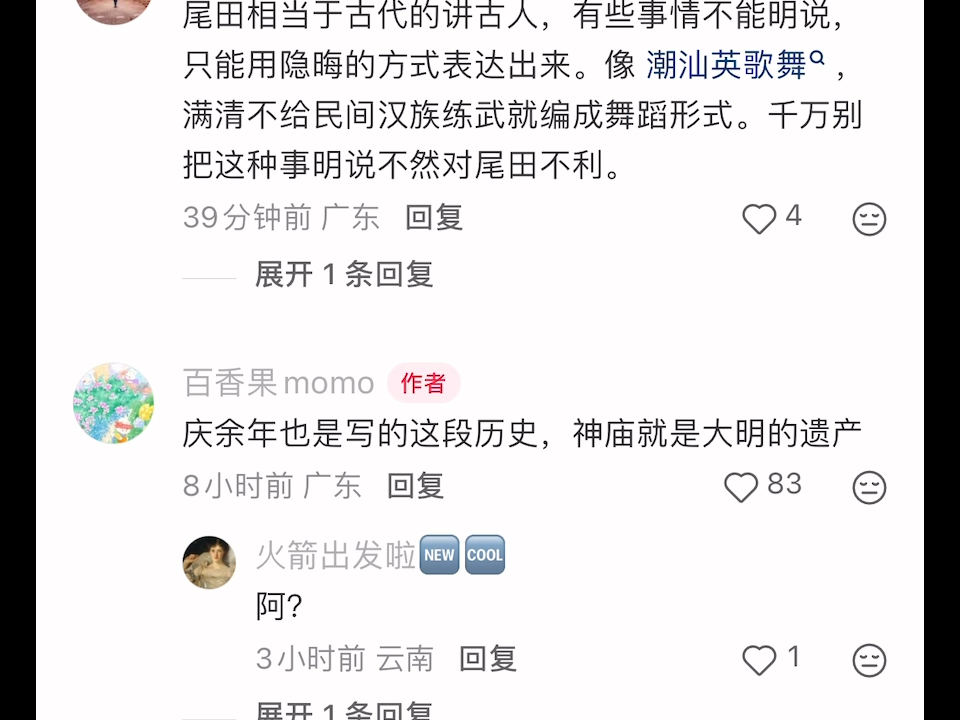The height and width of the screenshot is (720, 960).
Task: Tap the search magnifier after 潮汕英歌舞
Action: tap(817, 58)
